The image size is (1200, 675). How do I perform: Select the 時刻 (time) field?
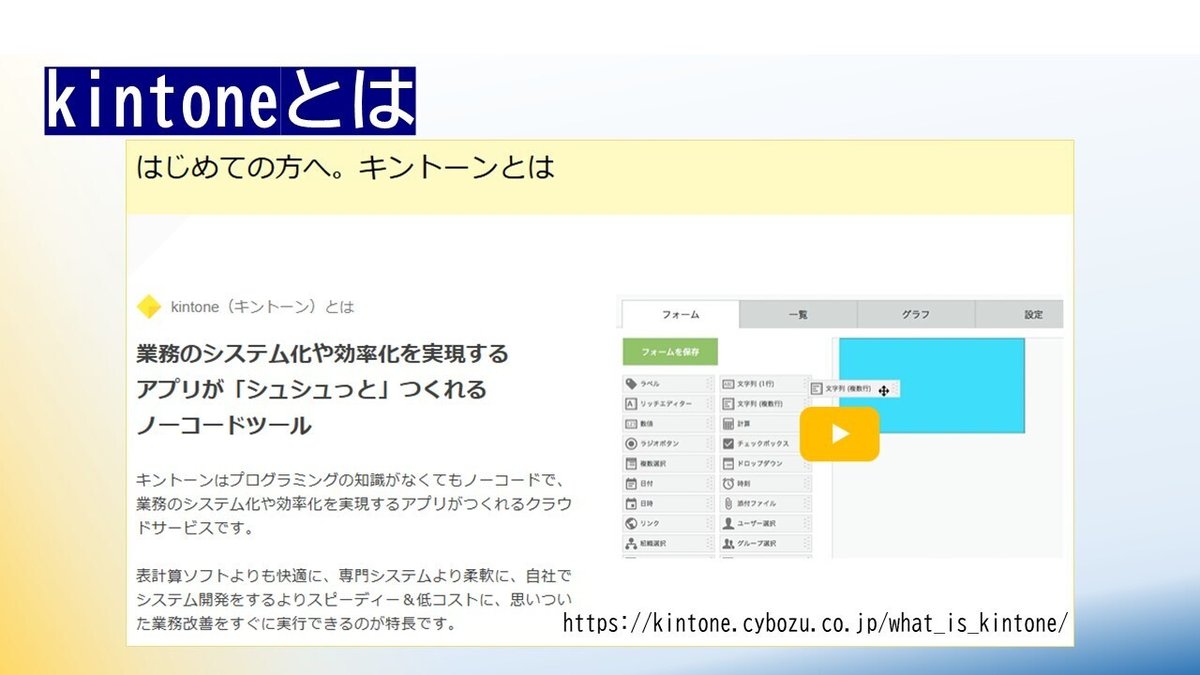760,483
